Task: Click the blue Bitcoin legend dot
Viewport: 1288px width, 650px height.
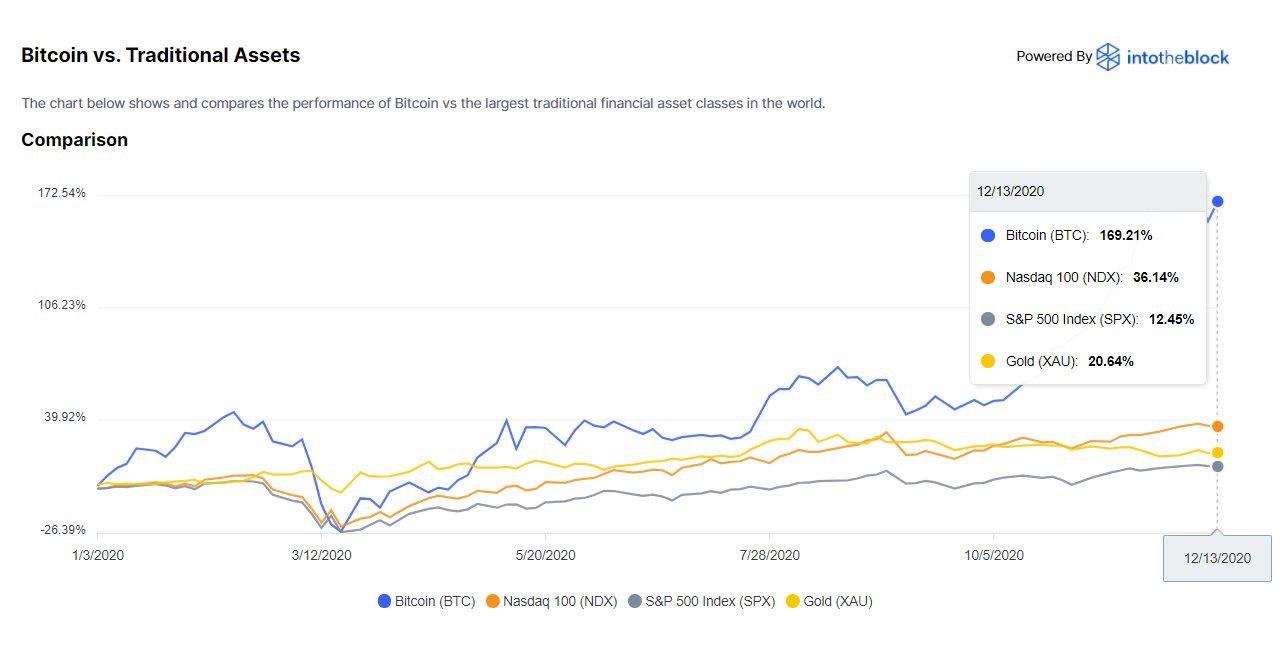Action: [x=384, y=601]
